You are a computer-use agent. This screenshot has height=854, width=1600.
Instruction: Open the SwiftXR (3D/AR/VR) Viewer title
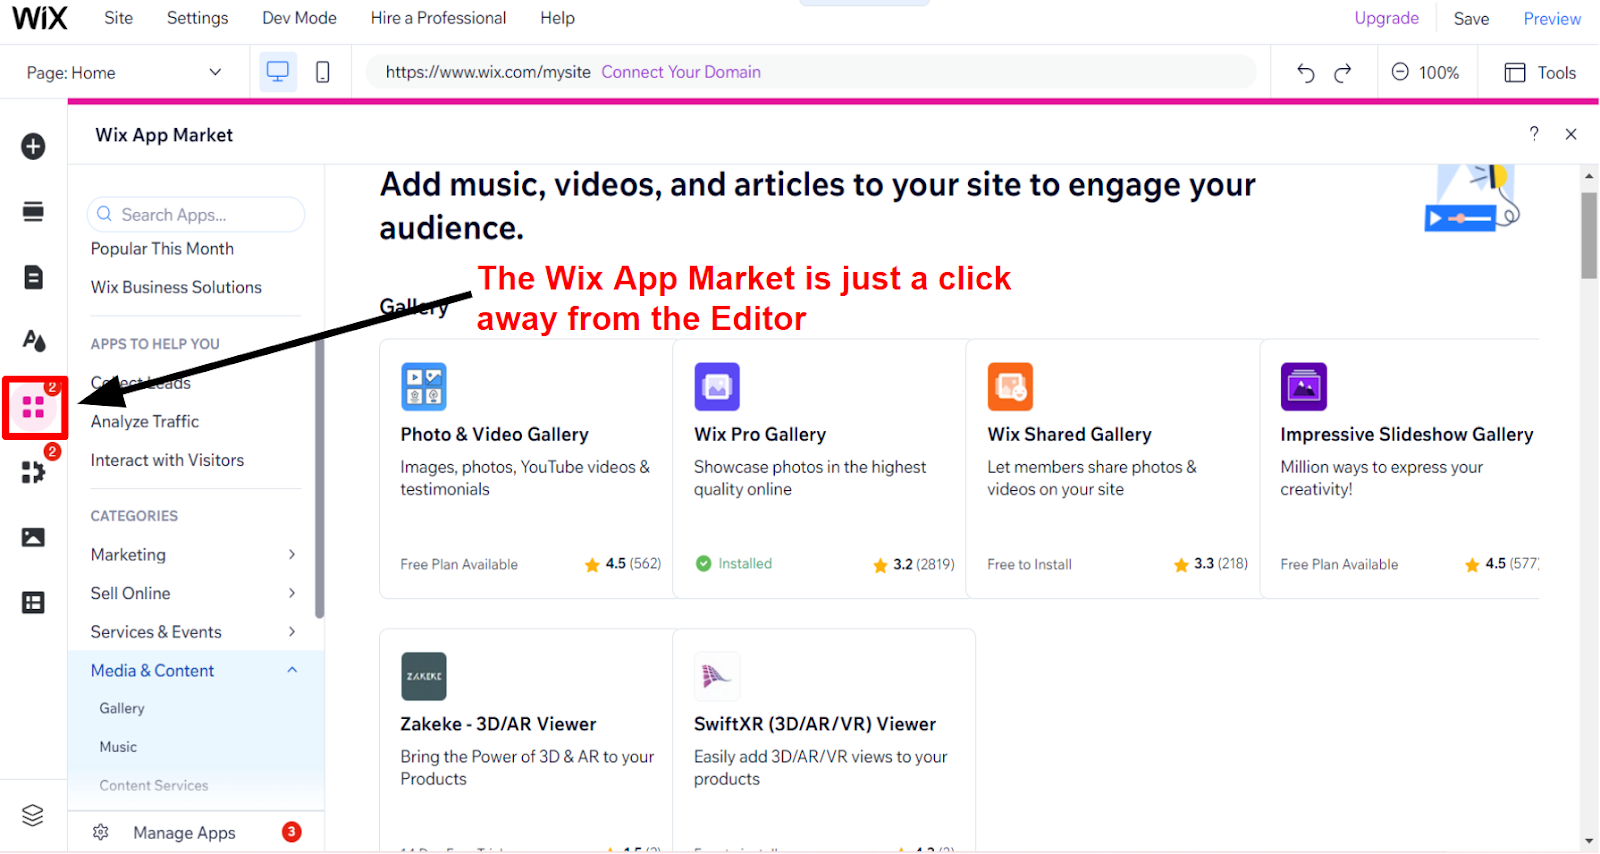(x=815, y=724)
